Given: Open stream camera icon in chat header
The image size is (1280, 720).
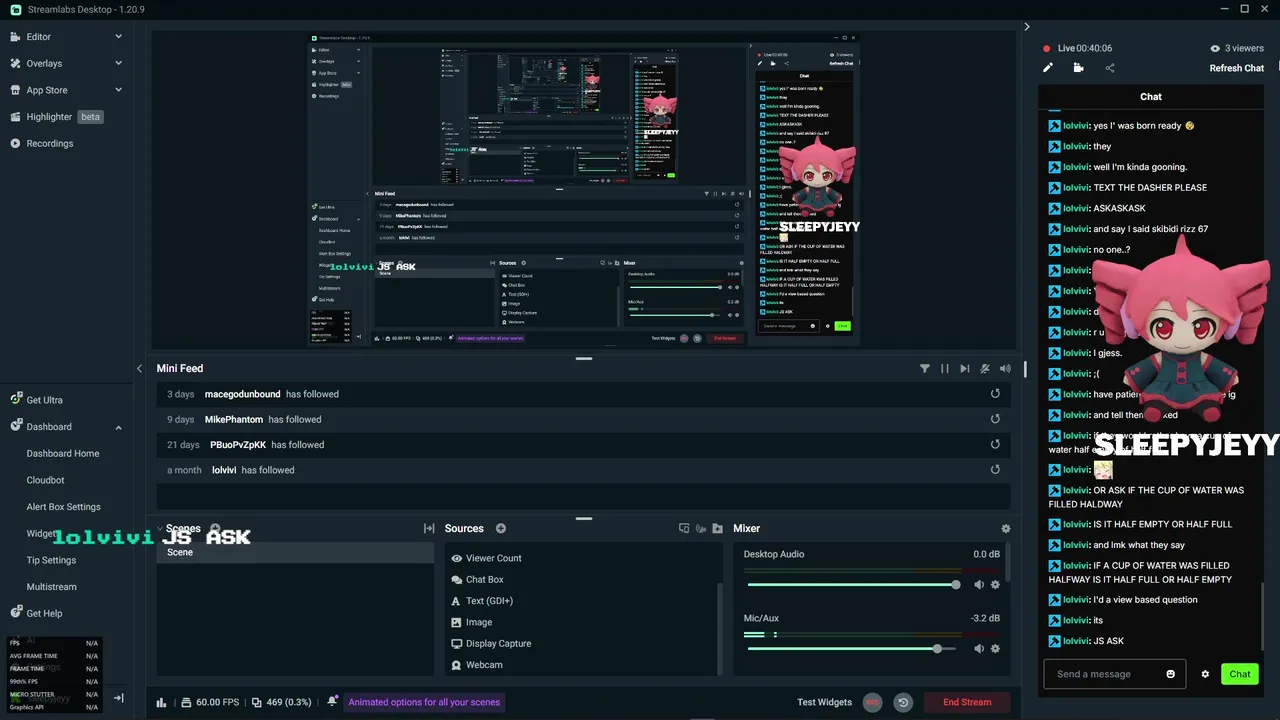Looking at the screenshot, I should pyautogui.click(x=1078, y=68).
